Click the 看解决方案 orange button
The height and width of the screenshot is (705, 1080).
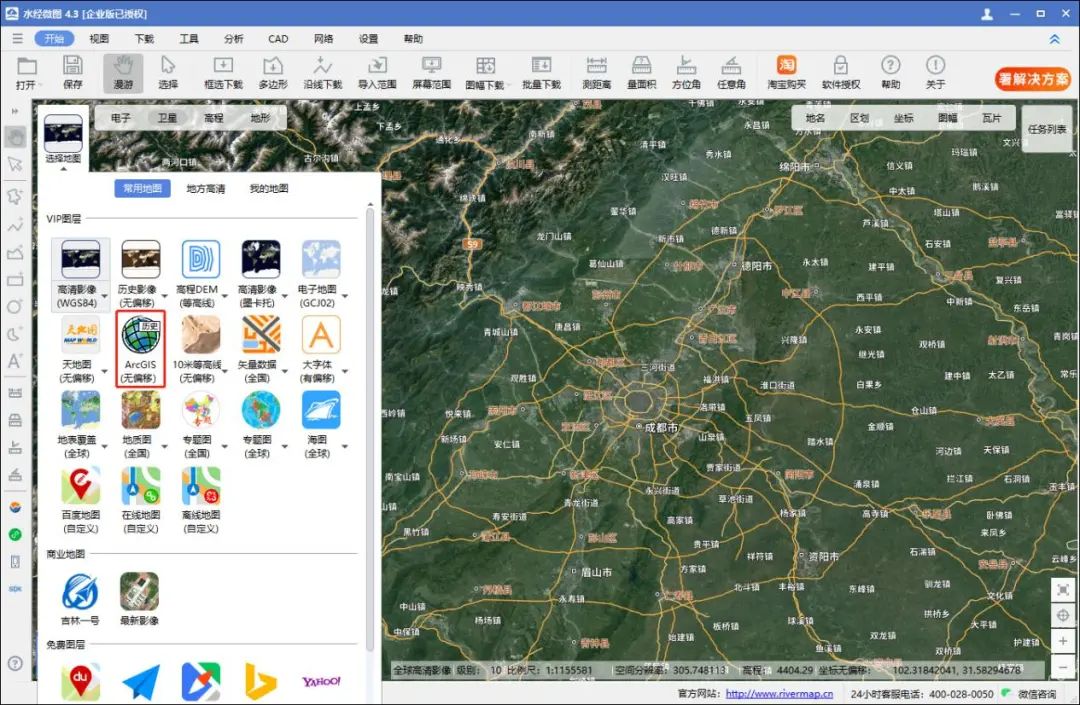(1032, 79)
